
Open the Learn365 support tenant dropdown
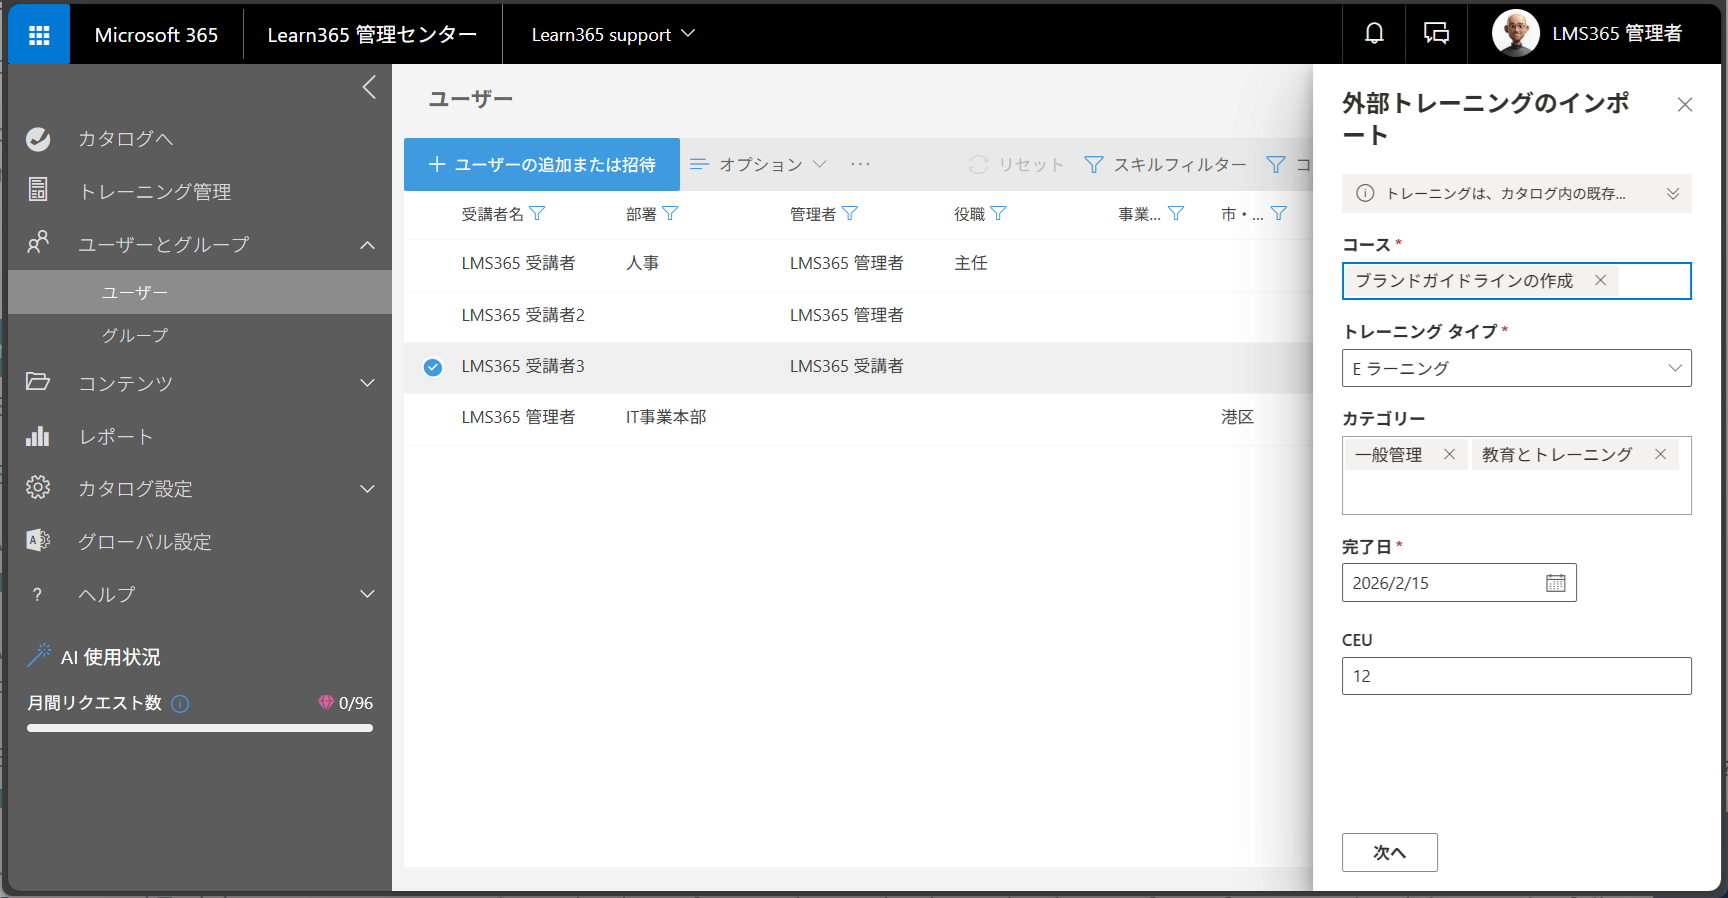click(x=613, y=34)
